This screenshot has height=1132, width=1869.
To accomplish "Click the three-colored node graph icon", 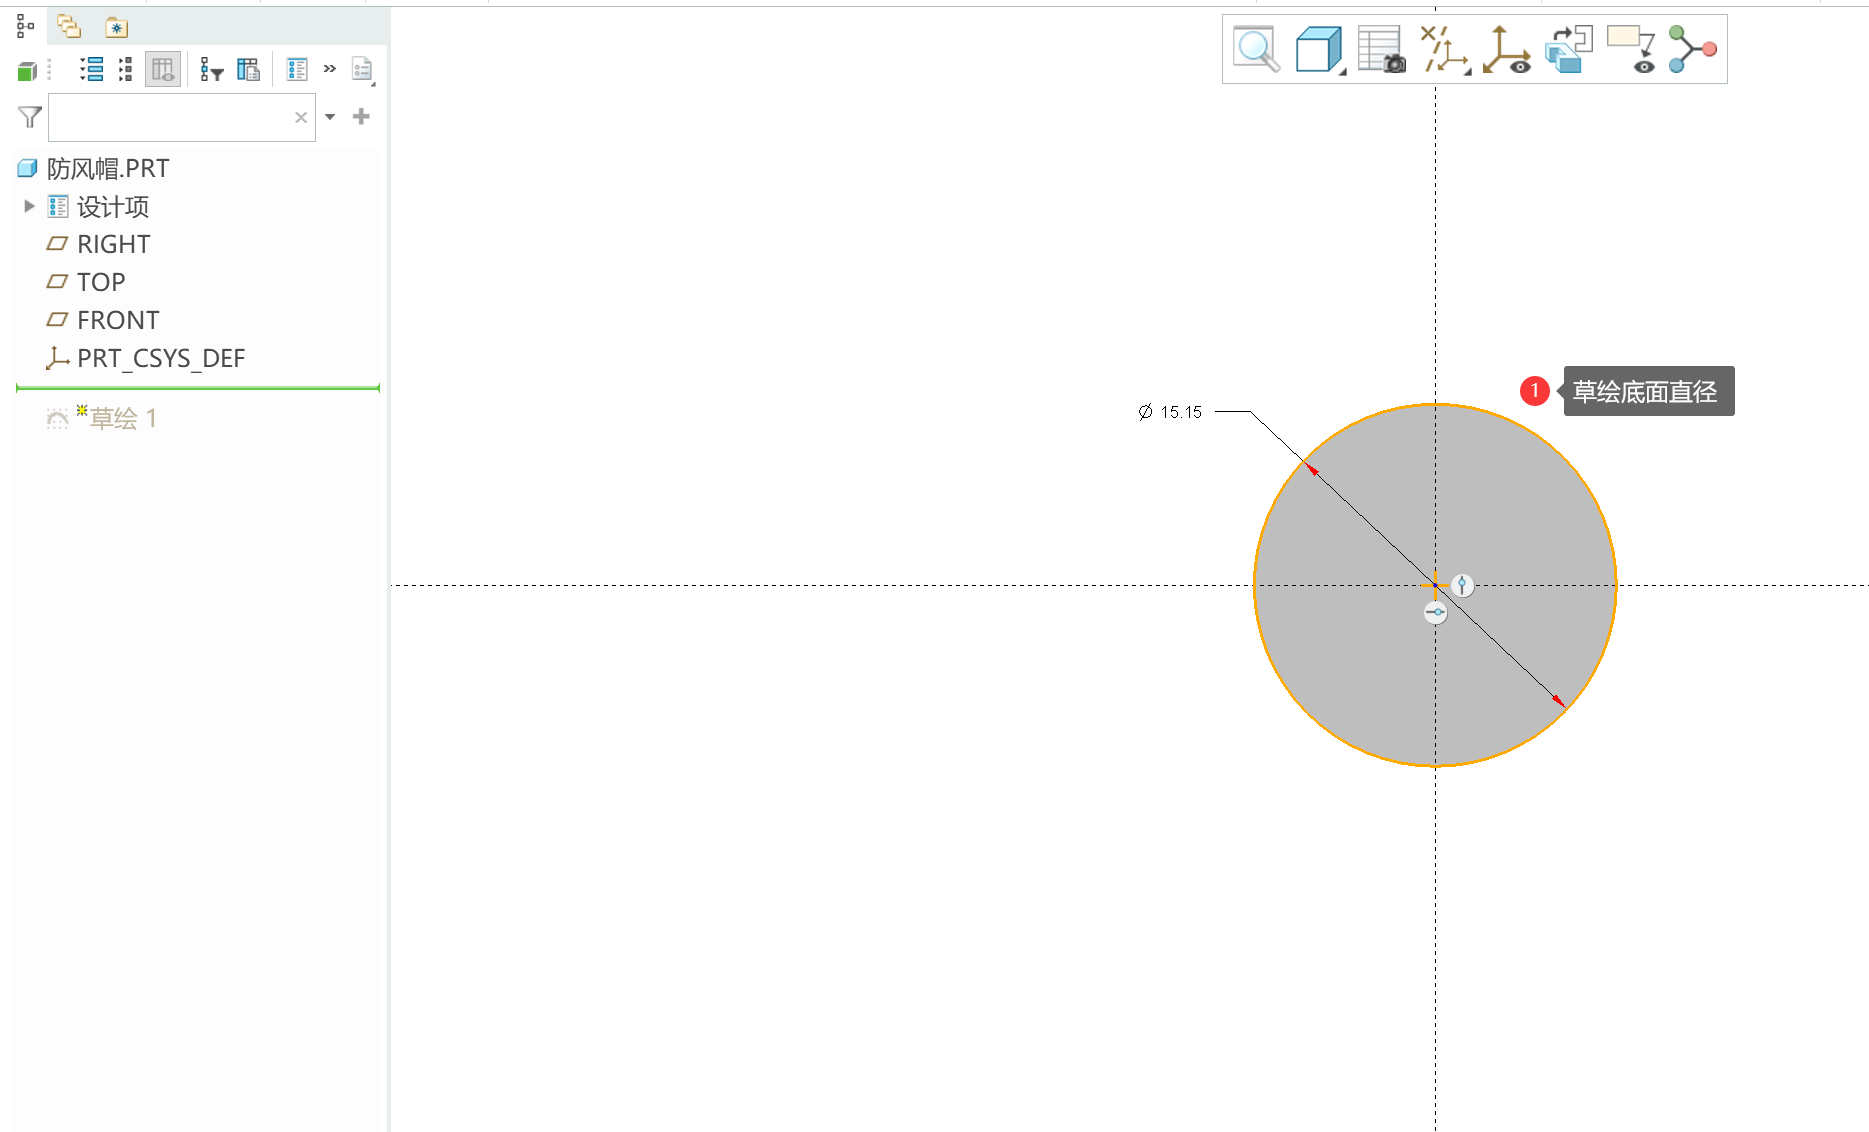I will [x=1693, y=49].
